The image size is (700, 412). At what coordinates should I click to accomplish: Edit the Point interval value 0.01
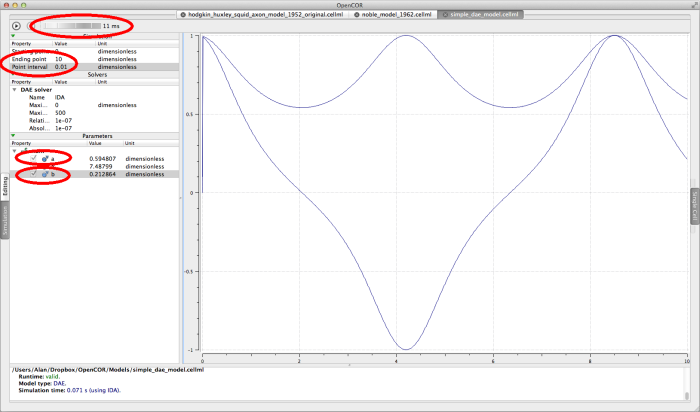[63, 67]
